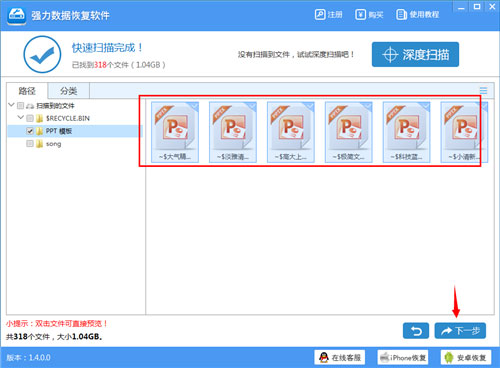Collapse the 扫描到的文件 root tree node
500x368 pixels.
[11, 105]
